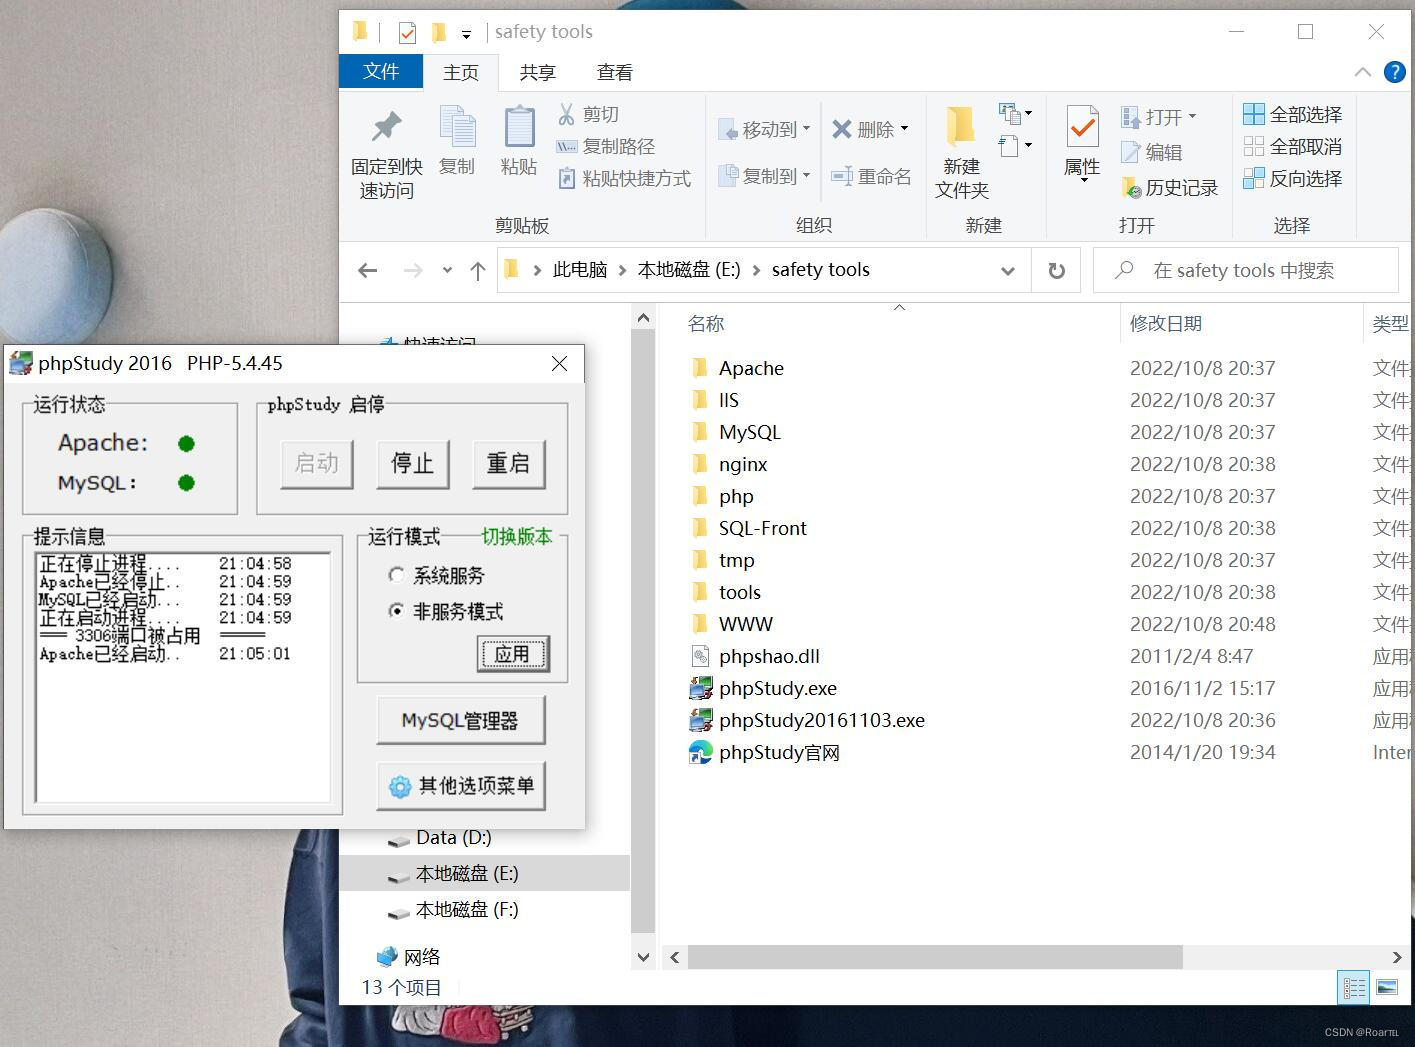The image size is (1415, 1047).
Task: Click the Paste clipboard icon
Action: click(x=519, y=128)
